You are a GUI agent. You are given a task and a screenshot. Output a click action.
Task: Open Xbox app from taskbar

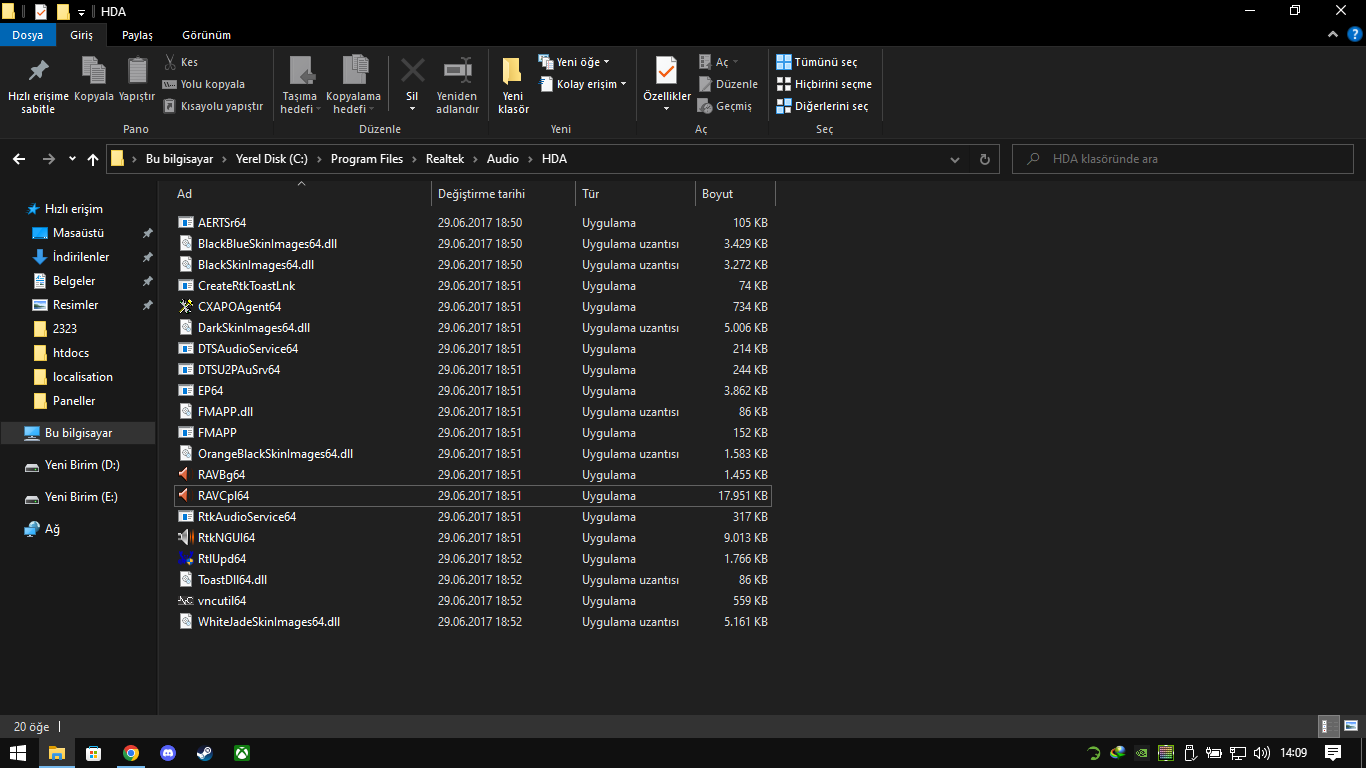point(242,753)
